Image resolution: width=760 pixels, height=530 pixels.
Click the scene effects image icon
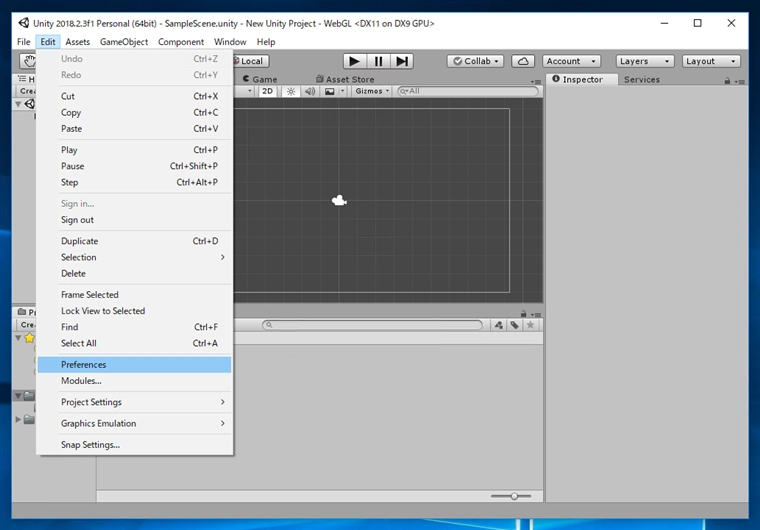click(330, 91)
